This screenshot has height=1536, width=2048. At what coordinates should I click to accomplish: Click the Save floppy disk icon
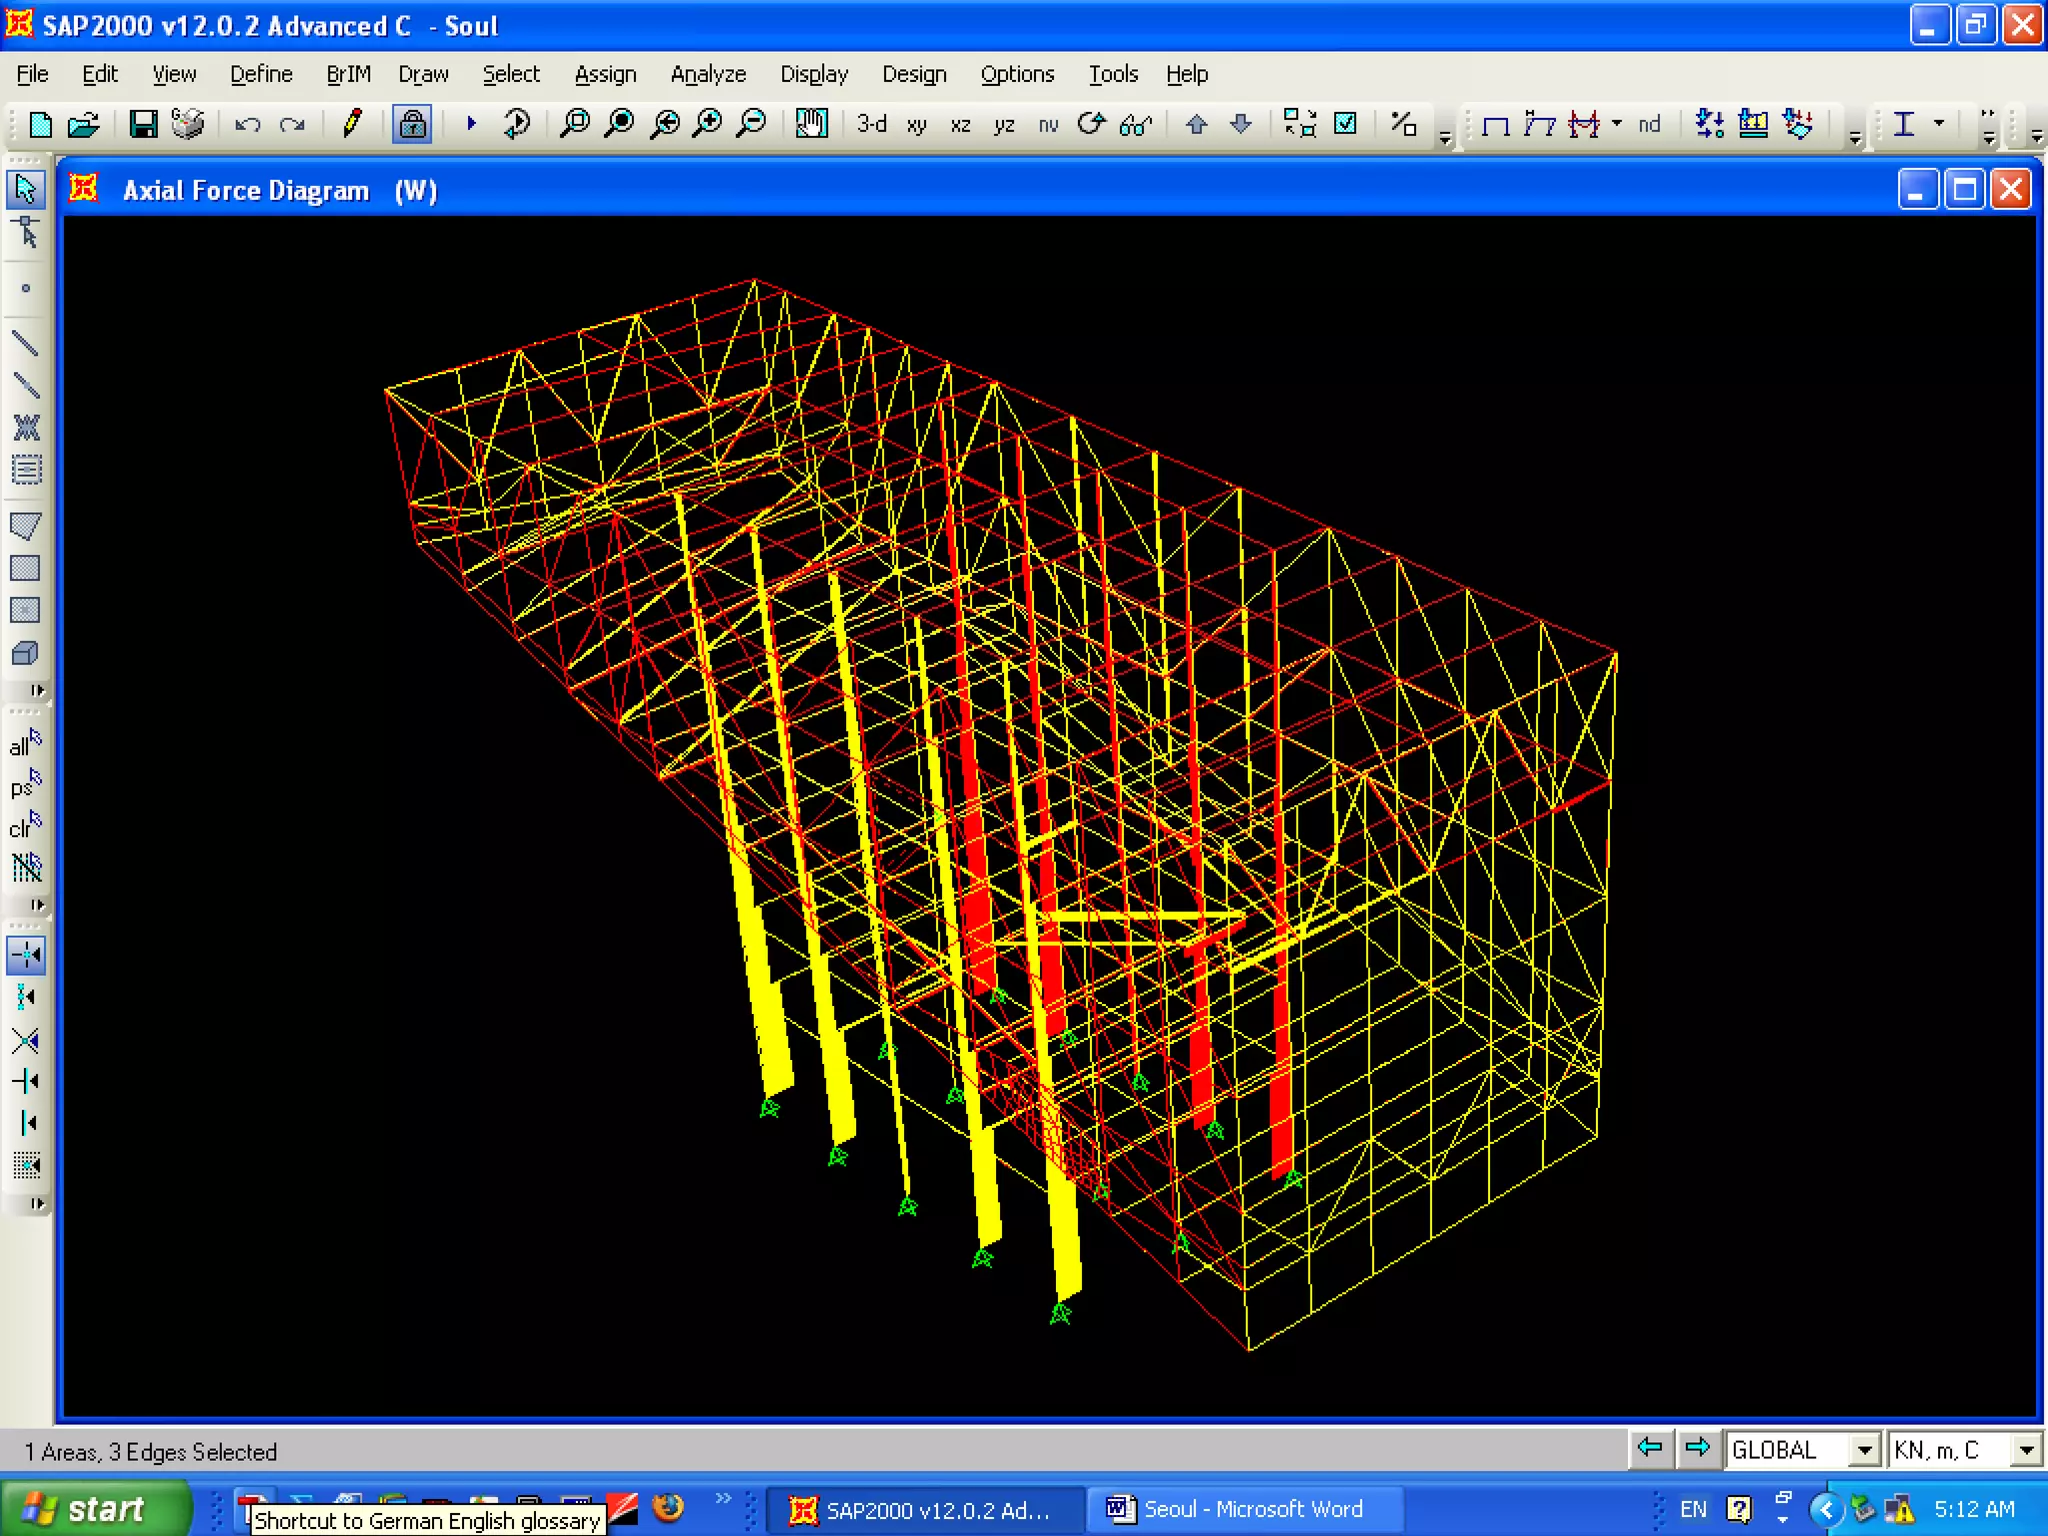pos(143,124)
